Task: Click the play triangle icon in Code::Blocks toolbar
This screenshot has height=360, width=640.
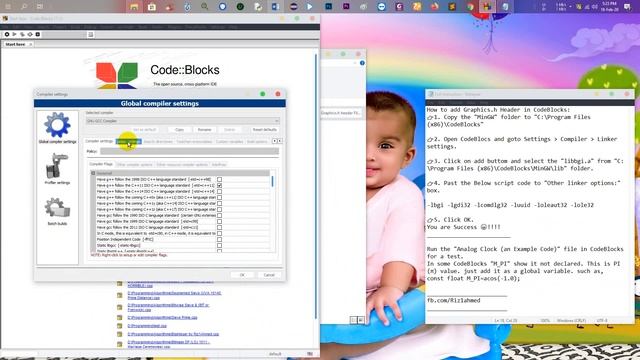Action: [x=14, y=35]
